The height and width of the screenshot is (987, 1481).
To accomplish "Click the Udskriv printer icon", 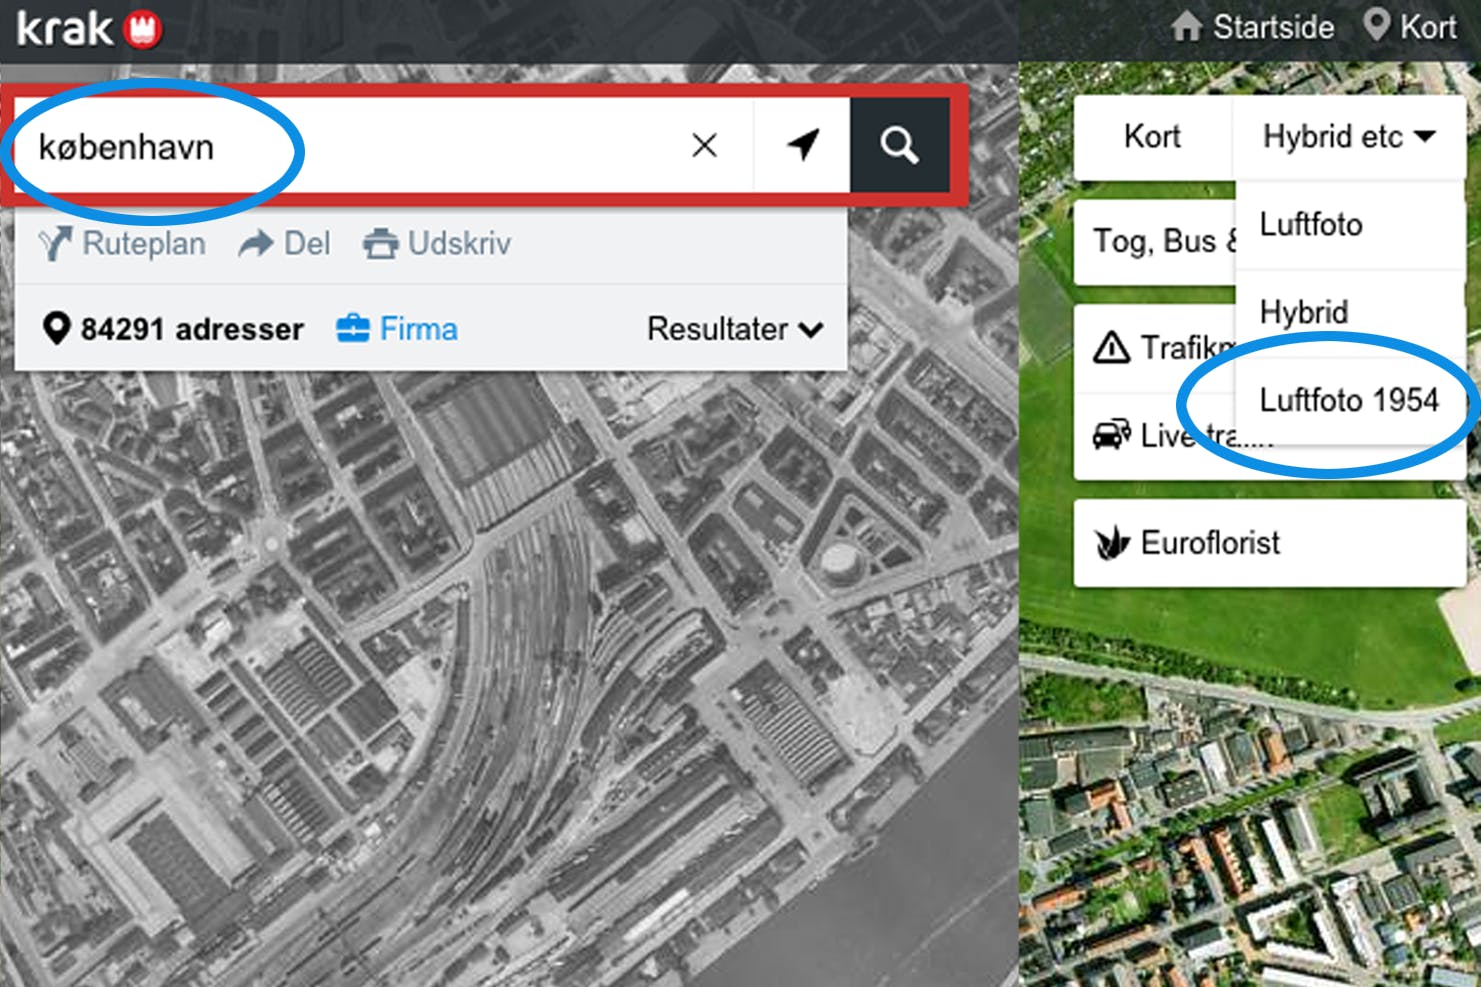I will click(380, 244).
